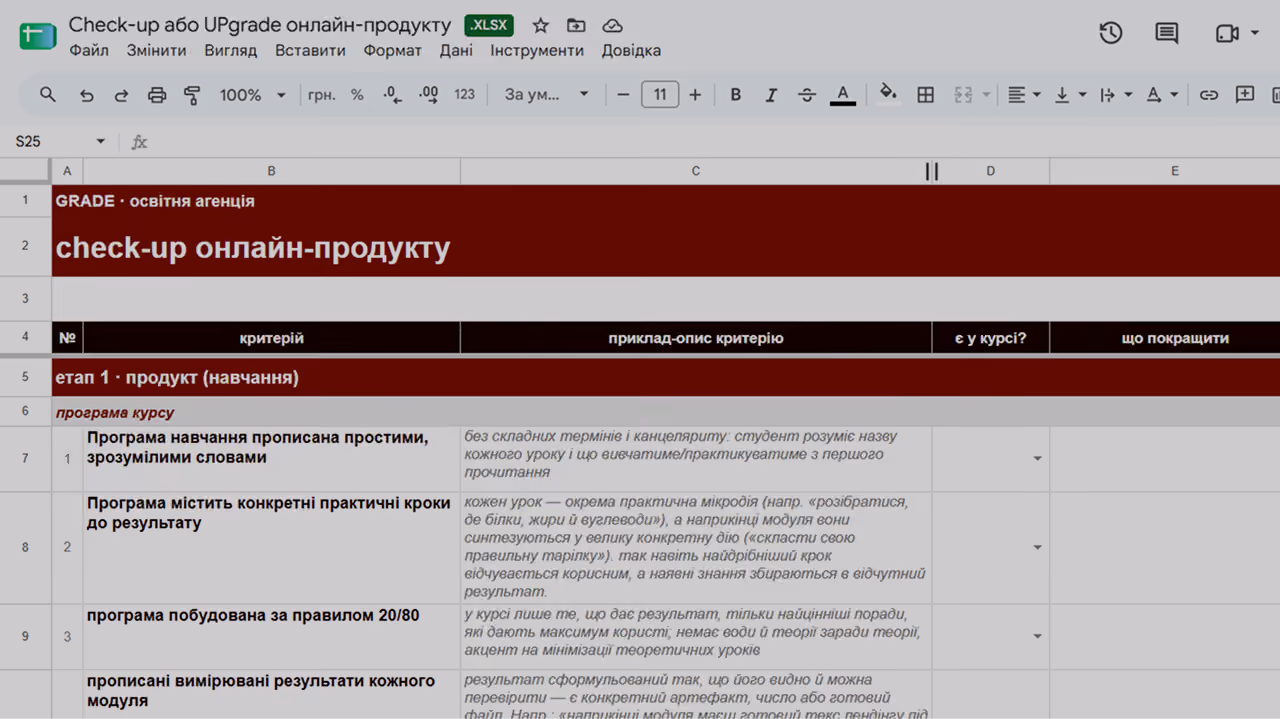Open 'є у курсі?' dropdown in row 9
This screenshot has width=1280, height=719.
click(x=1037, y=636)
